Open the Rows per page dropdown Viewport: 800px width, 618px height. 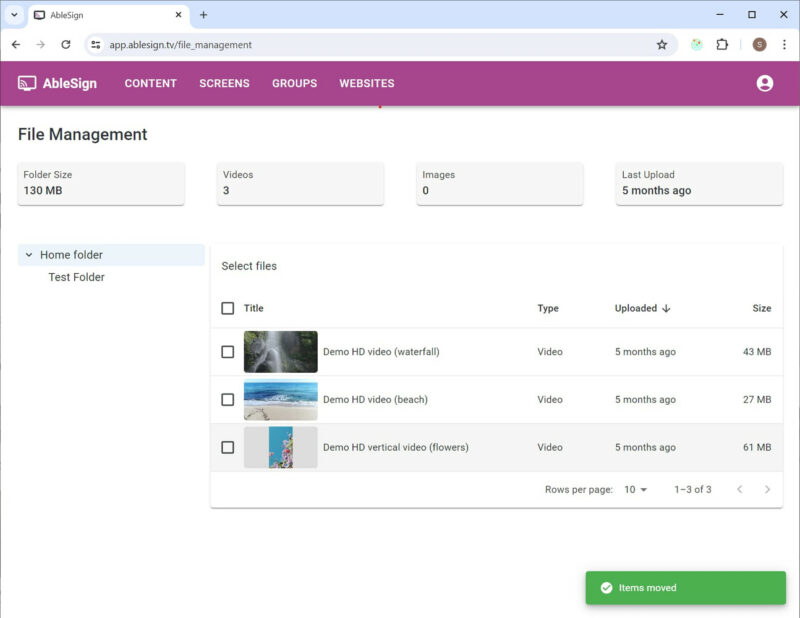(x=635, y=490)
